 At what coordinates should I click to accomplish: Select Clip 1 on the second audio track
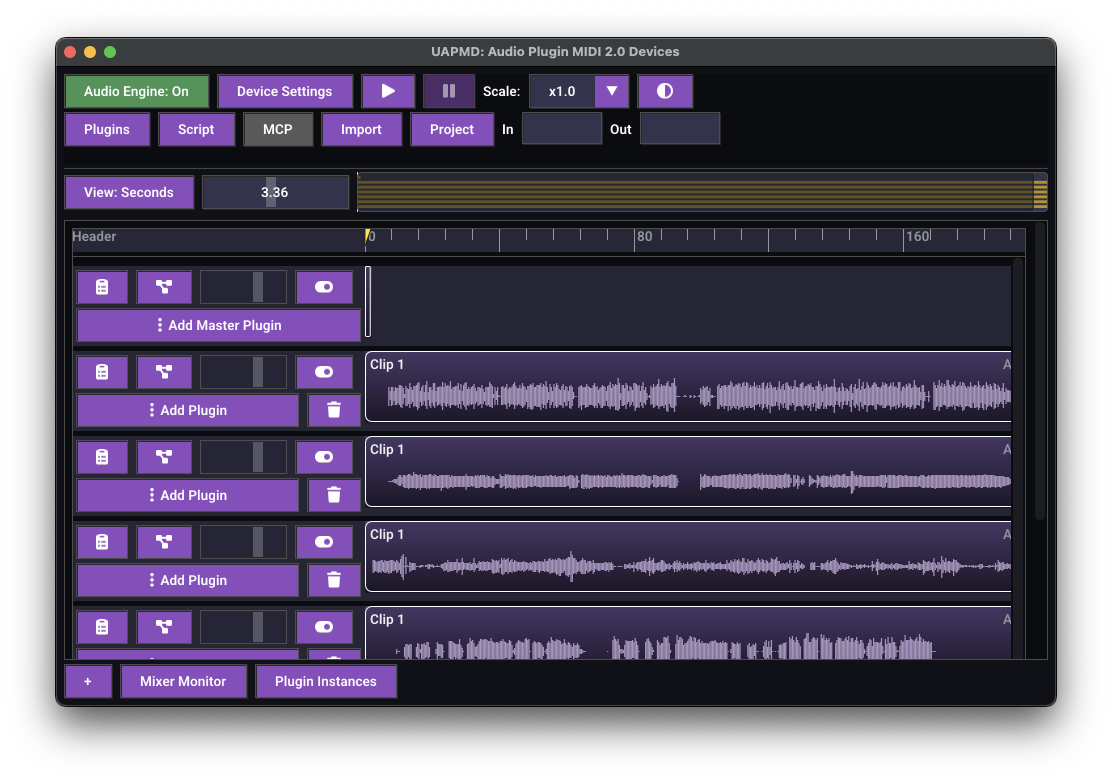tap(688, 472)
